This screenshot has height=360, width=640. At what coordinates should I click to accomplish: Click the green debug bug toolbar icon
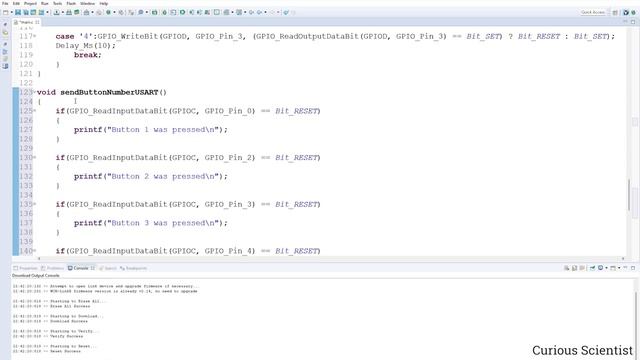[x=109, y=12]
